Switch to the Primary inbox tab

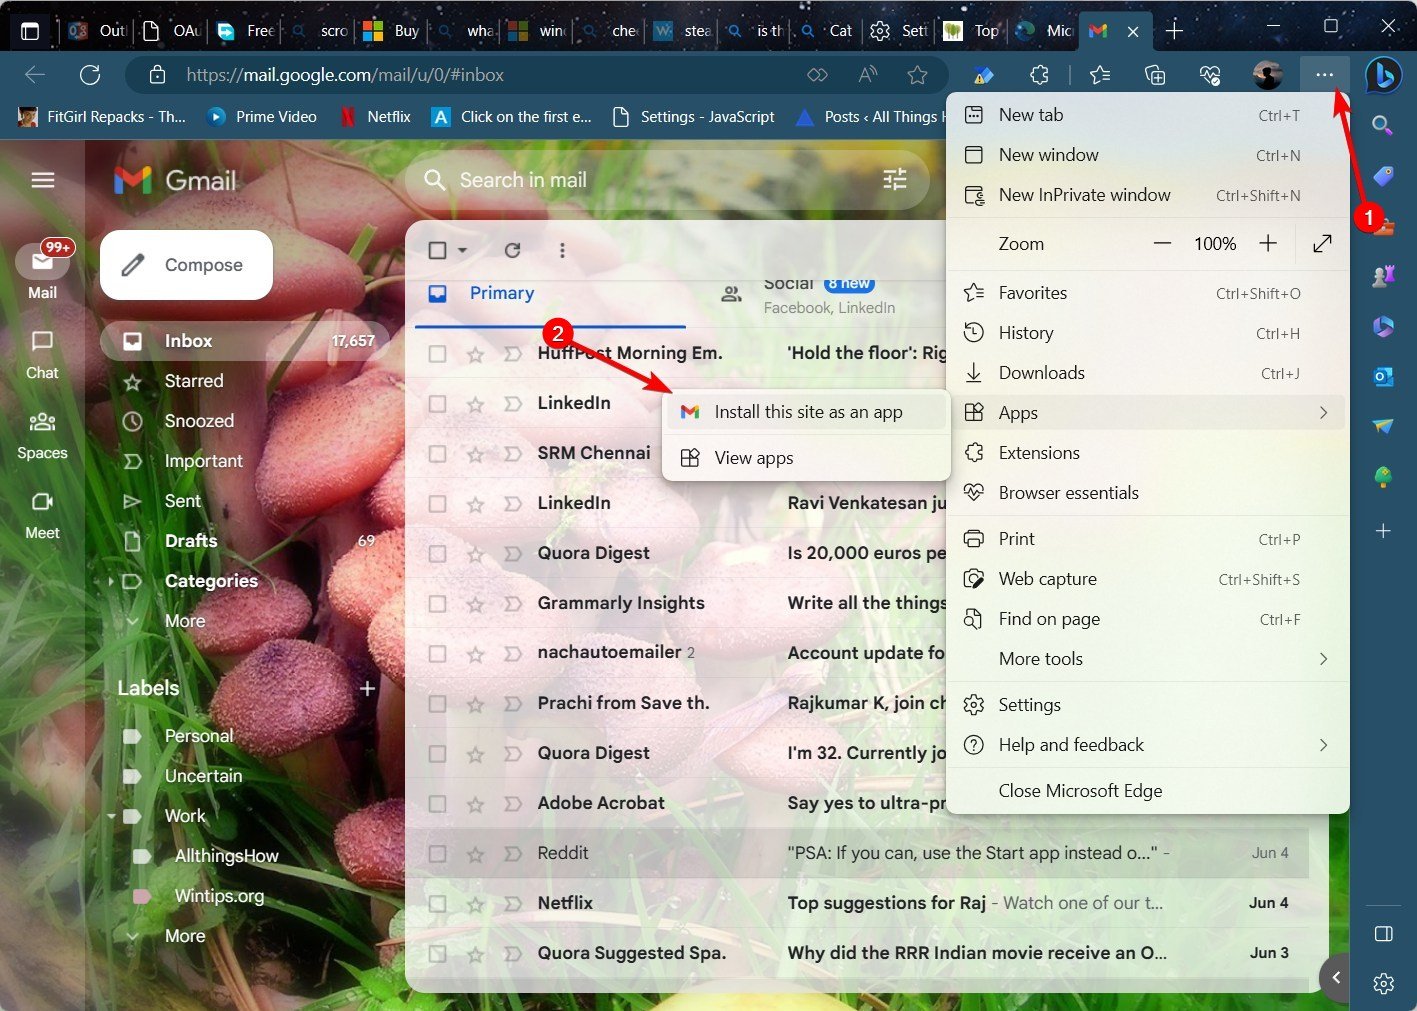pos(550,294)
